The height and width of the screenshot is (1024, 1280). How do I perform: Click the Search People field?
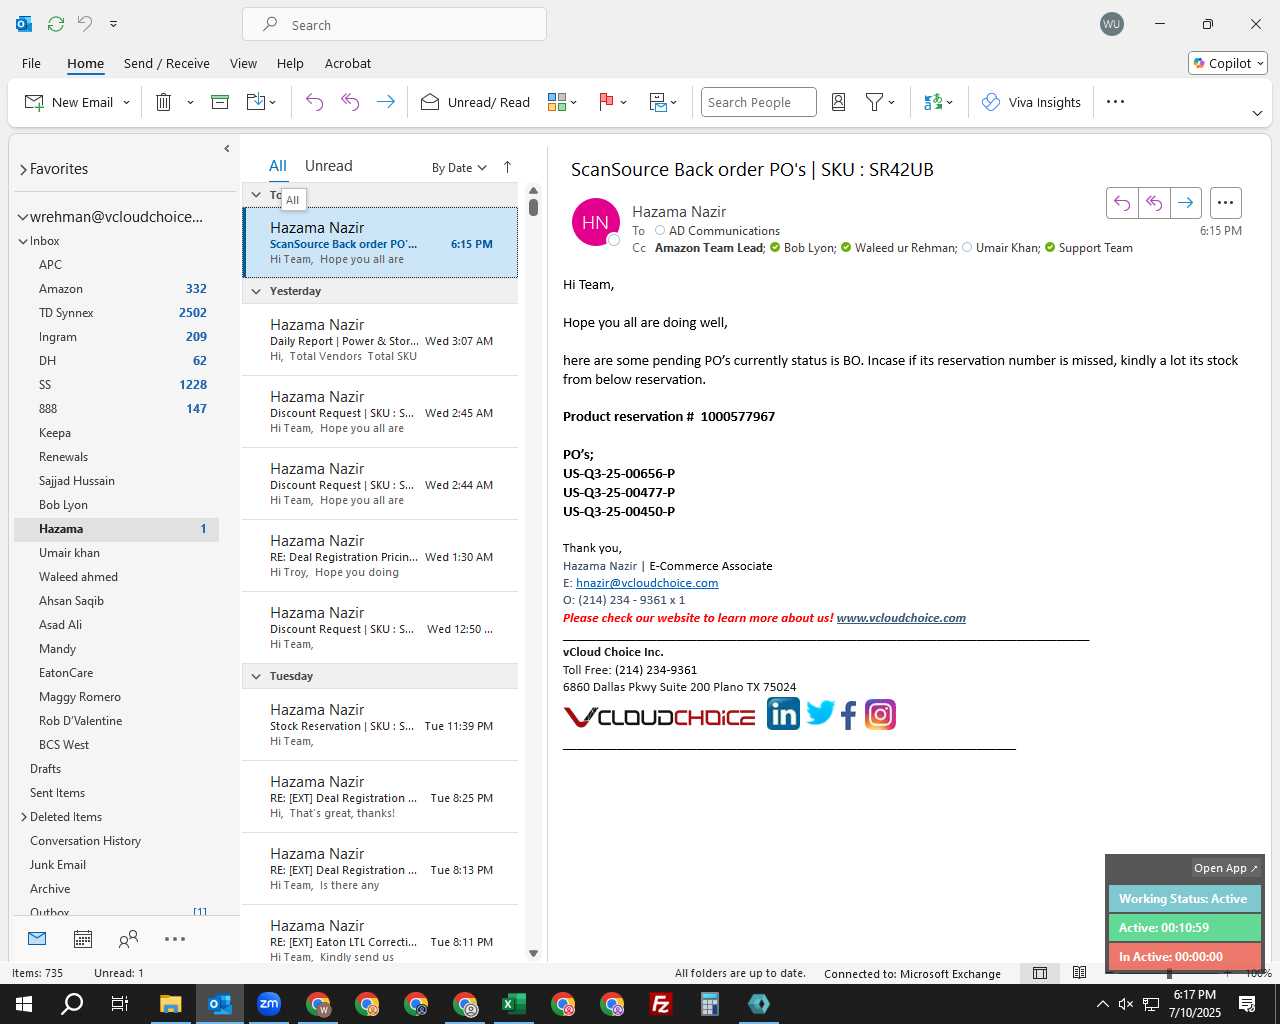758,102
